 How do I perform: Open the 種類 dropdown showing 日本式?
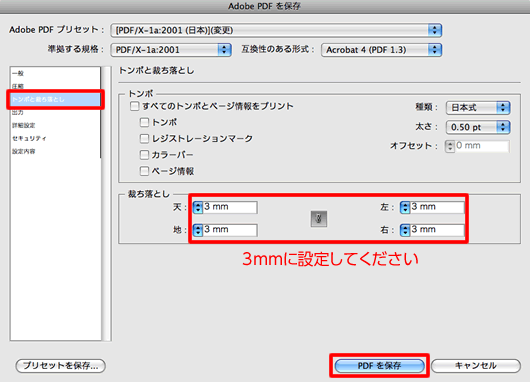(x=478, y=108)
